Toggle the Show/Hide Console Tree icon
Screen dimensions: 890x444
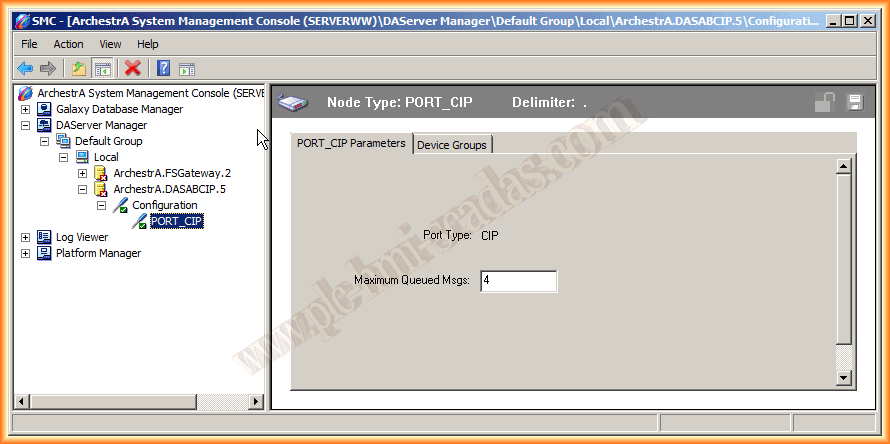tap(102, 68)
